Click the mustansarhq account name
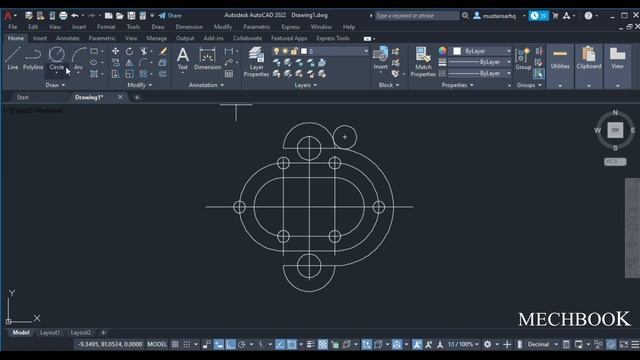 499,16
